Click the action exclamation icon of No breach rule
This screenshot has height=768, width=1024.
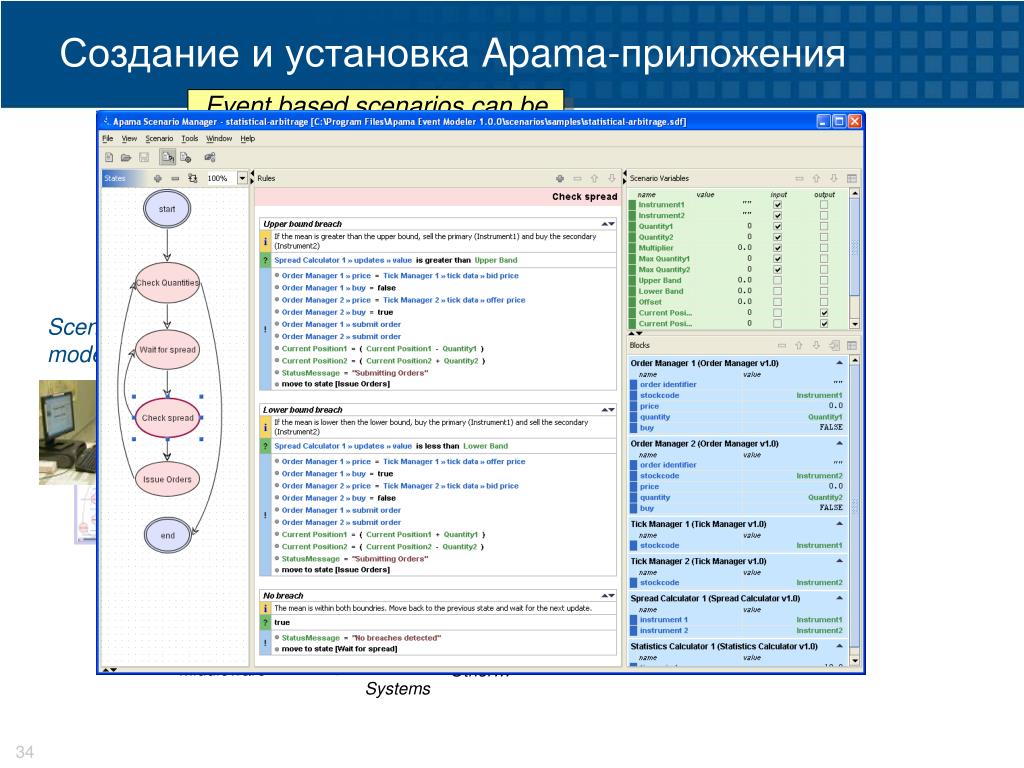[x=265, y=643]
